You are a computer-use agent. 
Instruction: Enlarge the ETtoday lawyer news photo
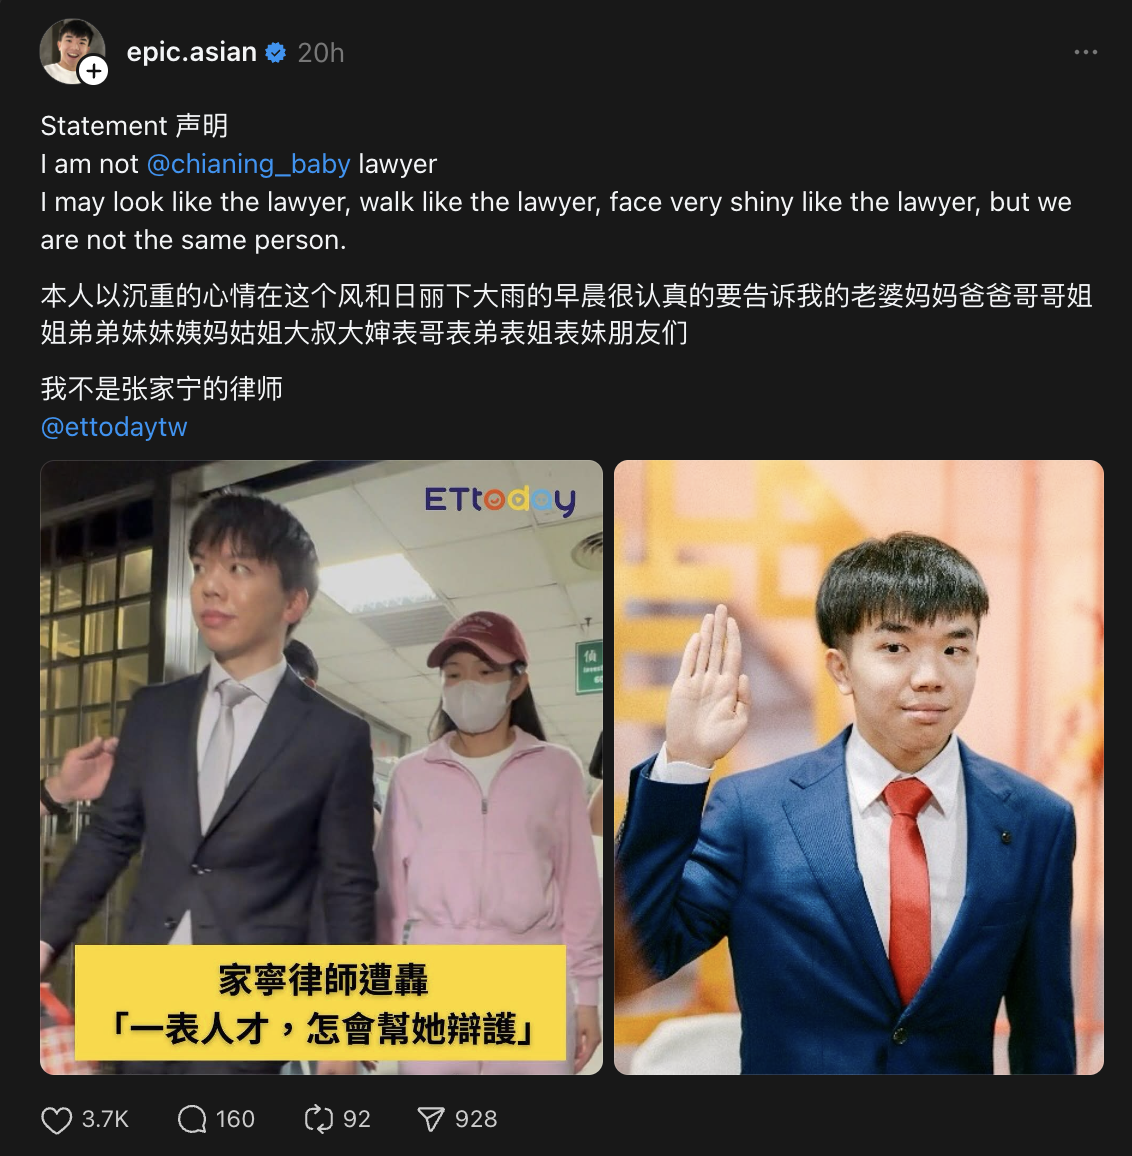[x=322, y=767]
